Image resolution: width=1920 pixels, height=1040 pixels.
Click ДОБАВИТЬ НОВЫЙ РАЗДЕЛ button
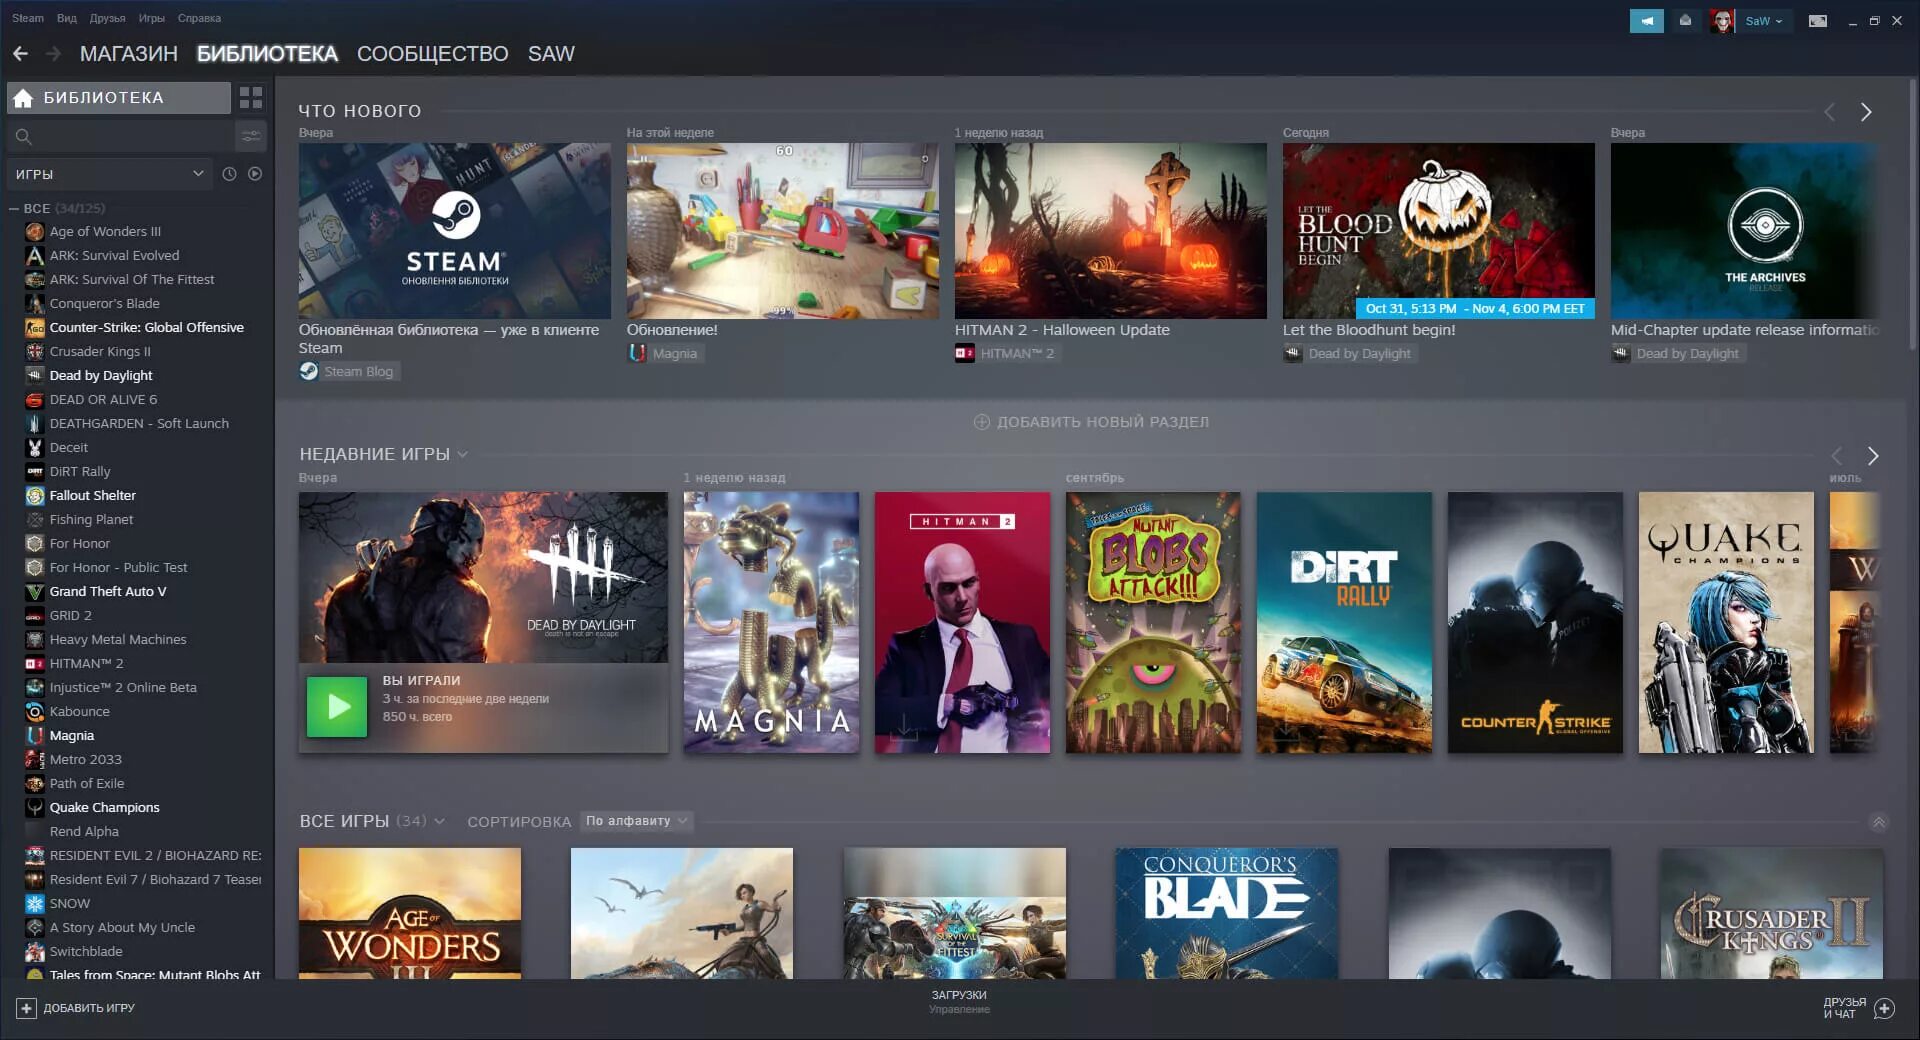pyautogui.click(x=1091, y=422)
